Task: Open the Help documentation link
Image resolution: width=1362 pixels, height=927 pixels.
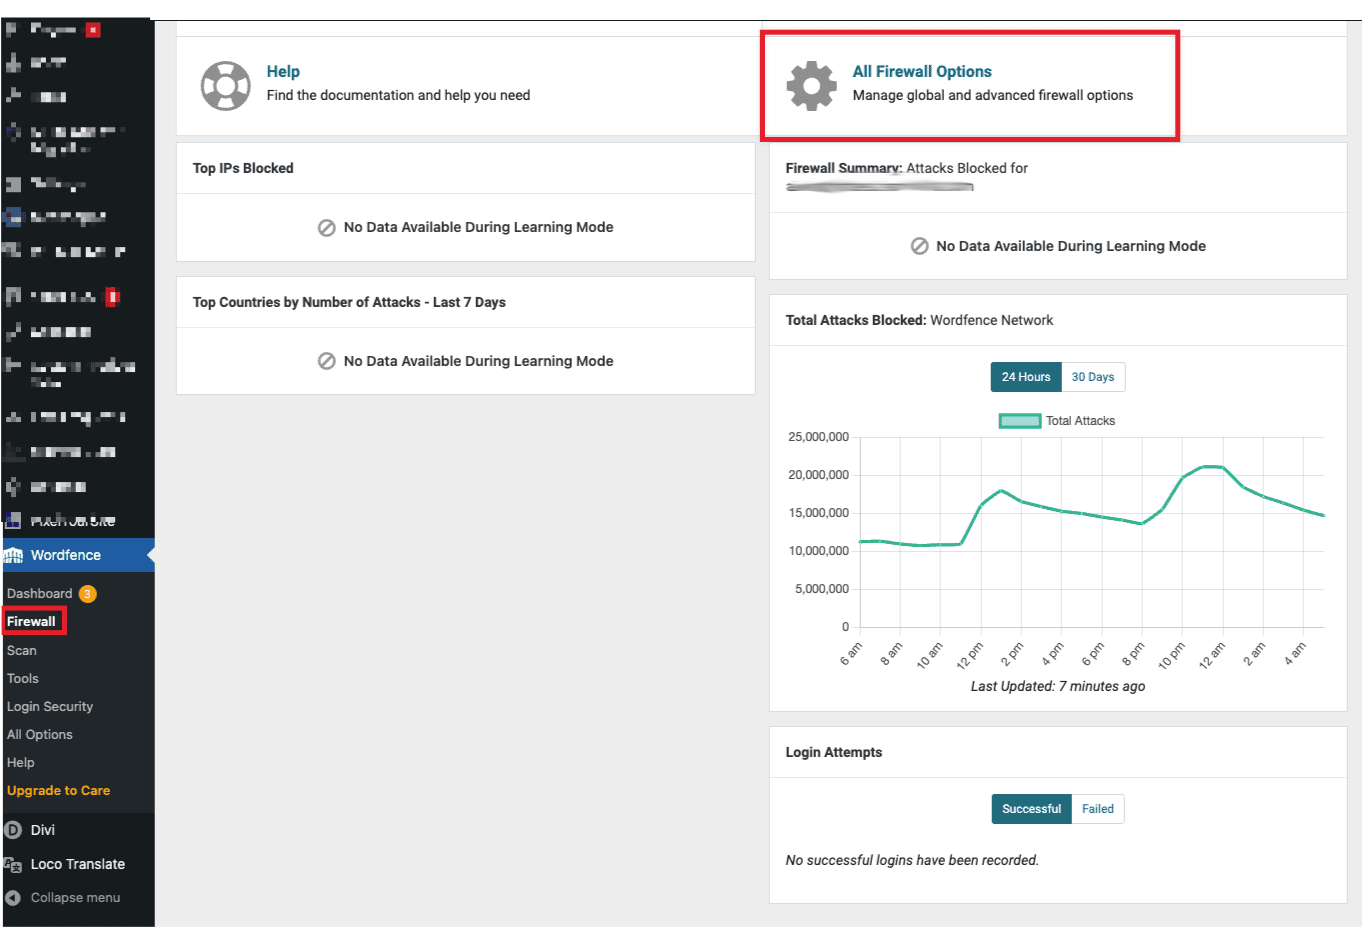Action: [x=283, y=72]
